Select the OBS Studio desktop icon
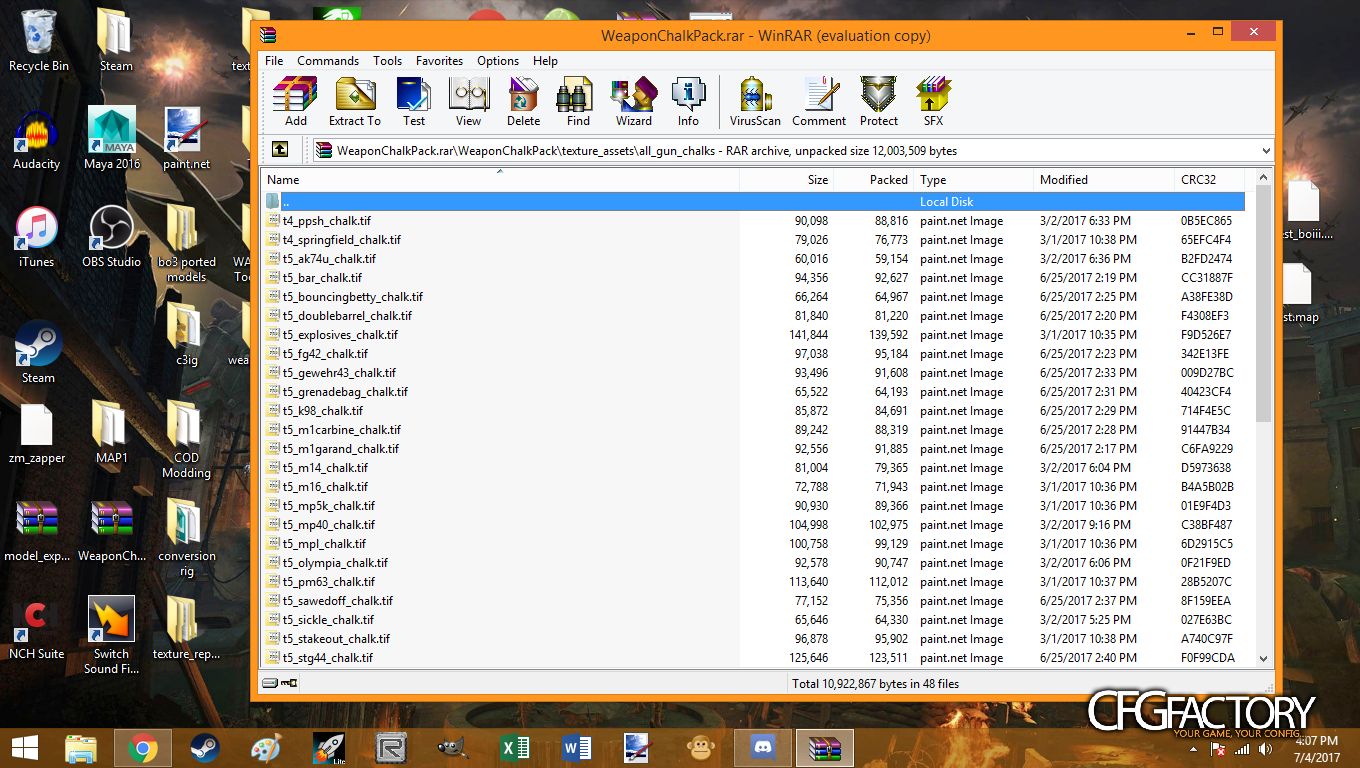 [x=112, y=237]
